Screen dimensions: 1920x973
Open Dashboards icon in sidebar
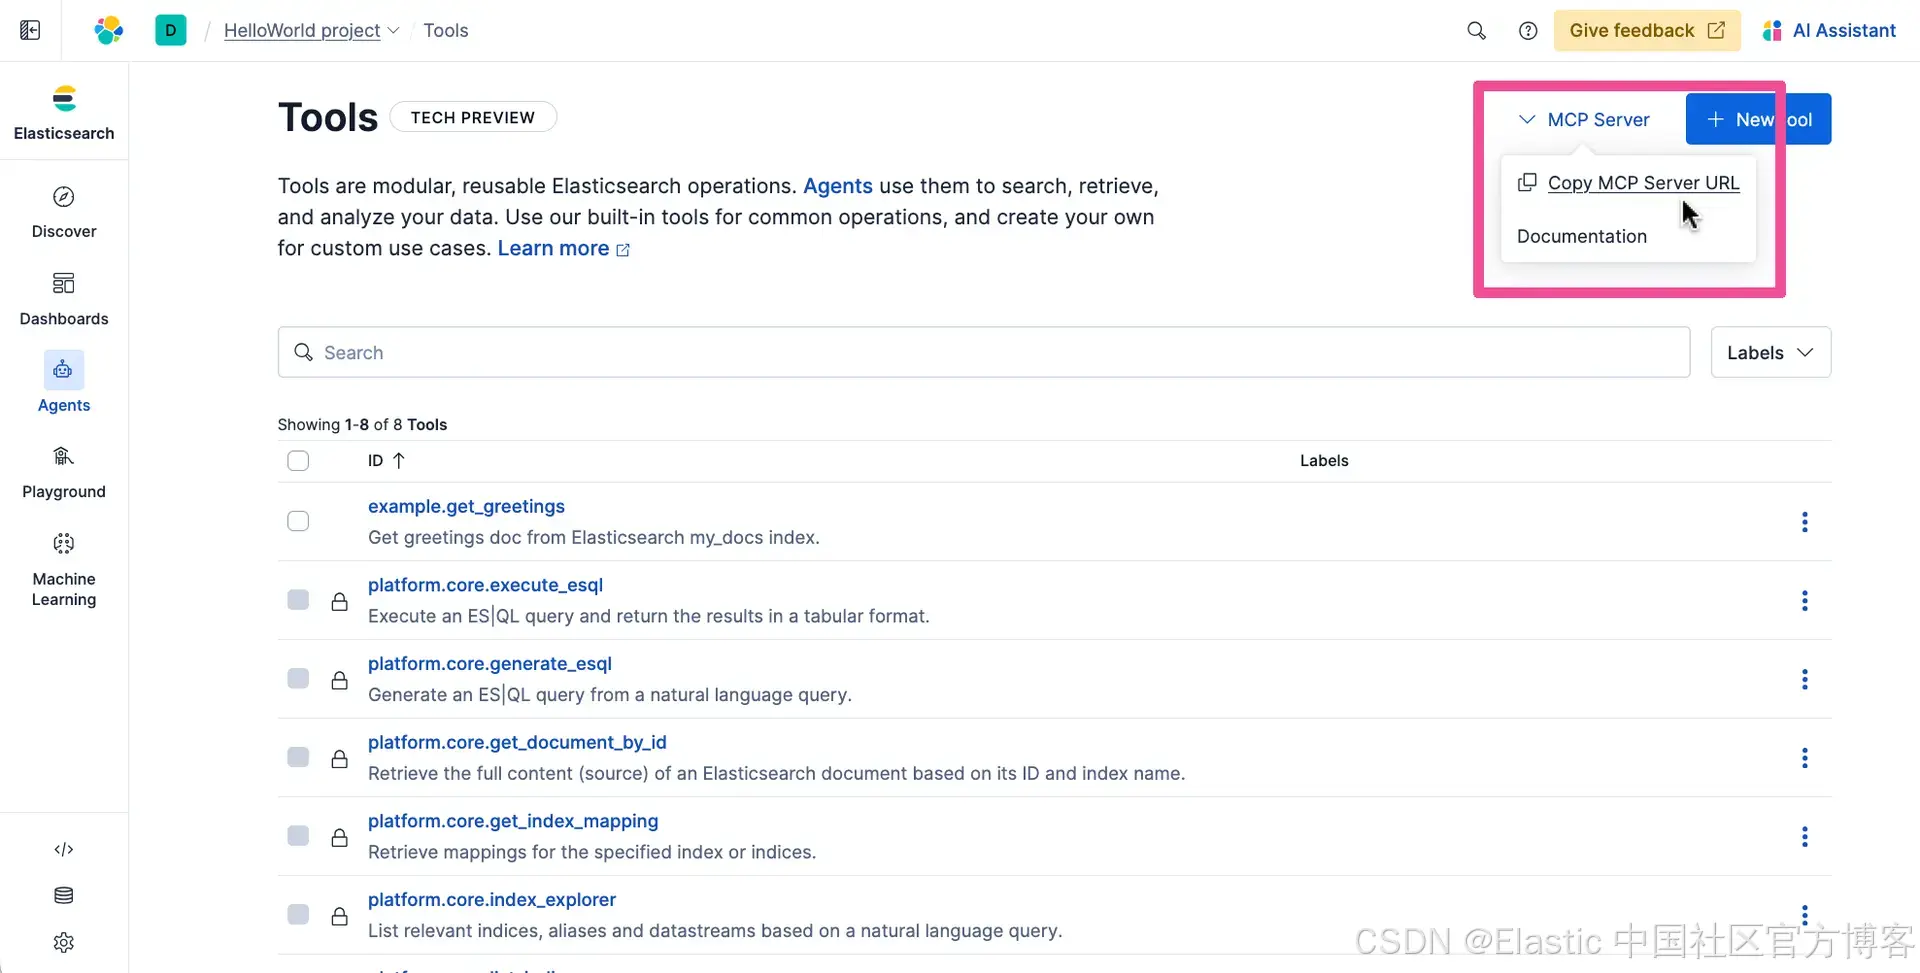point(64,283)
